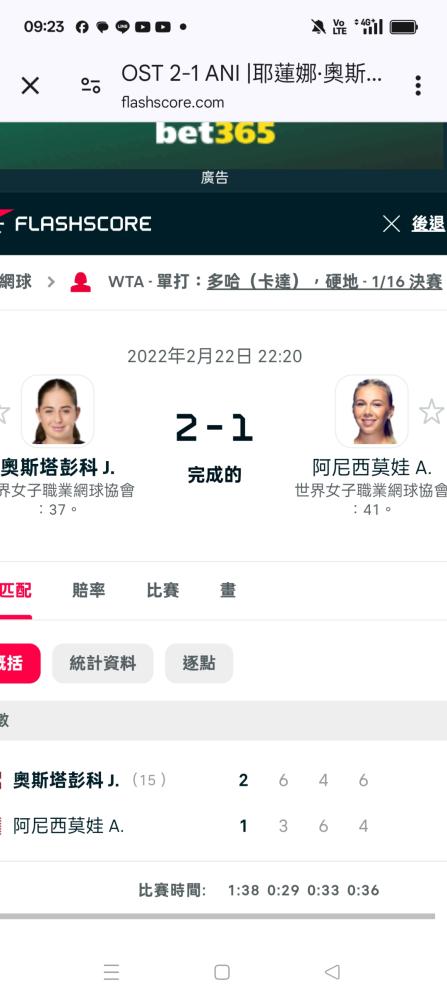View Anisimova's player photo
The image size is (447, 1000).
tap(371, 411)
